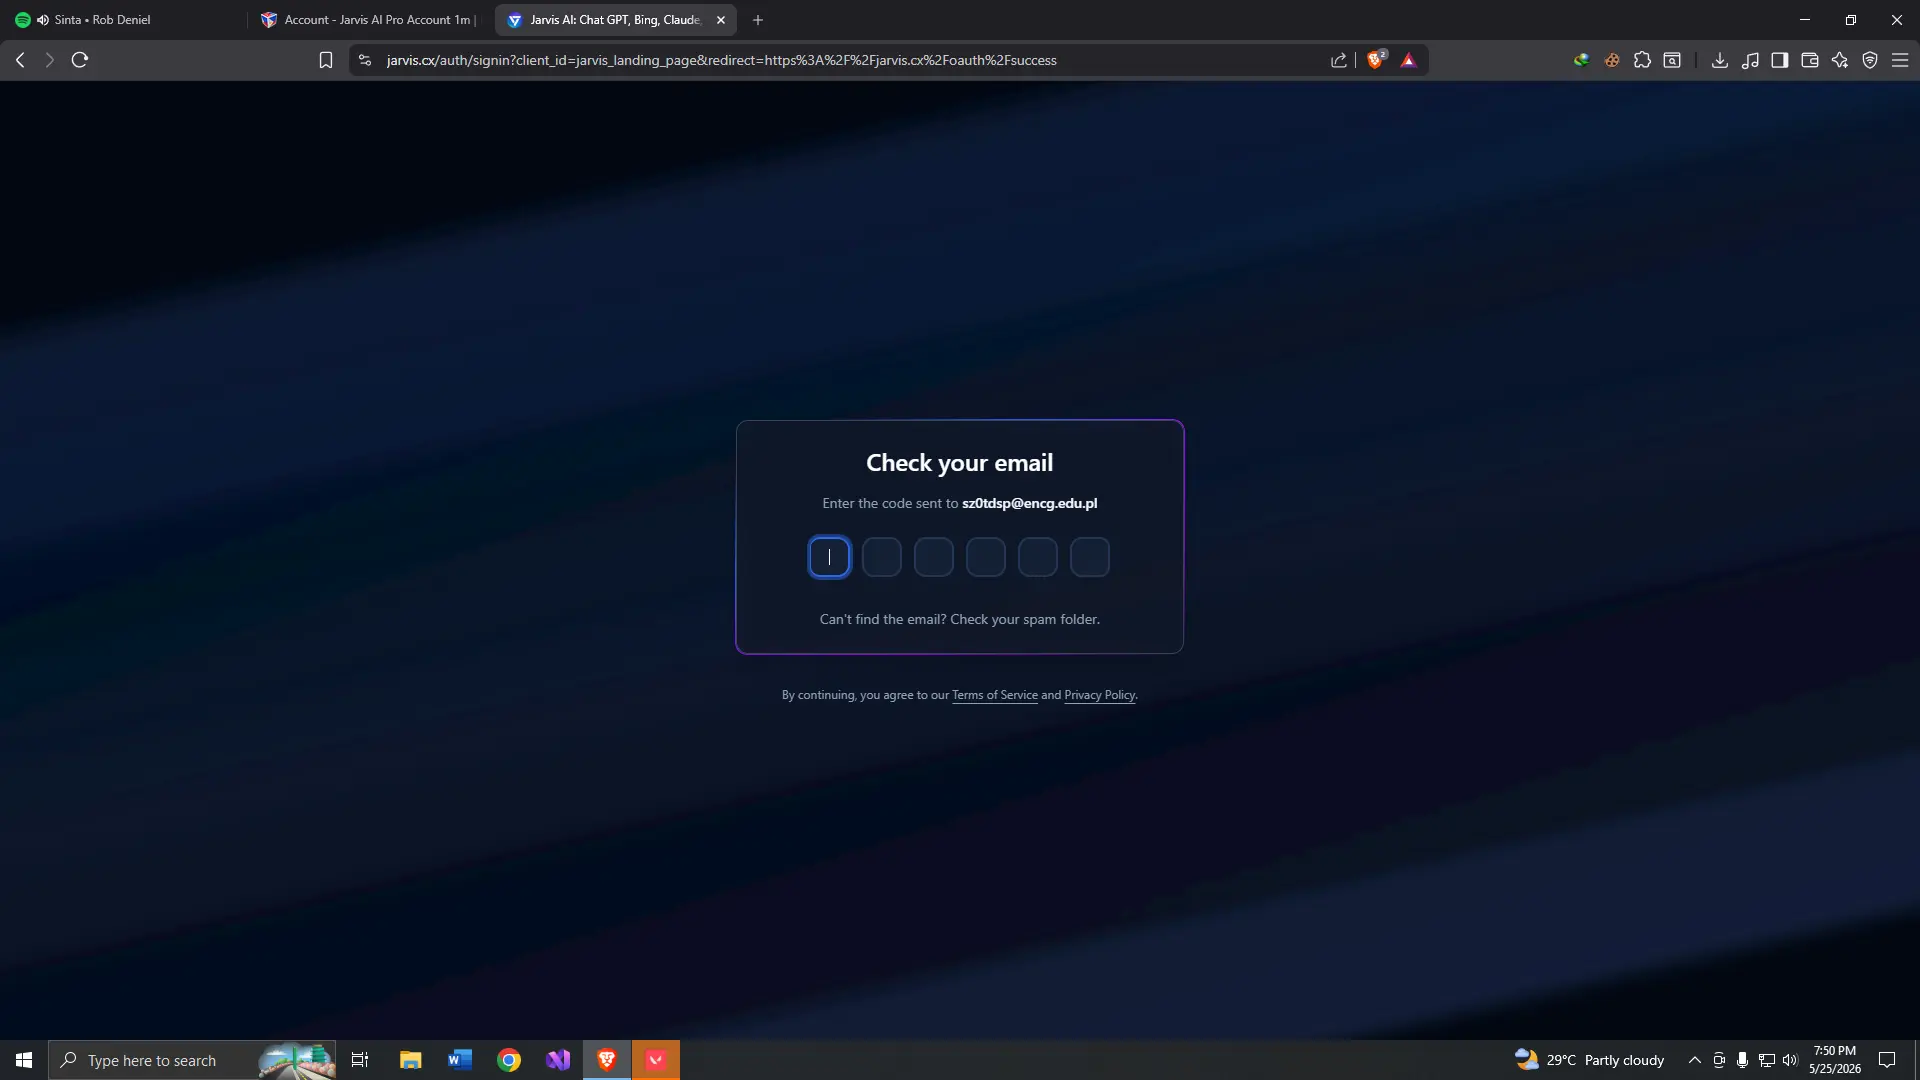Screen dimensions: 1920x1080
Task: Click fifth verification code digit box
Action: (1037, 557)
